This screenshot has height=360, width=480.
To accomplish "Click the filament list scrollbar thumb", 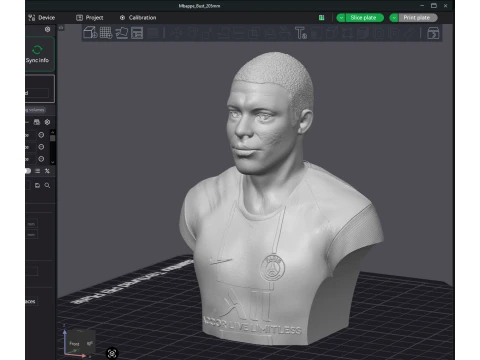I will click(x=52, y=138).
